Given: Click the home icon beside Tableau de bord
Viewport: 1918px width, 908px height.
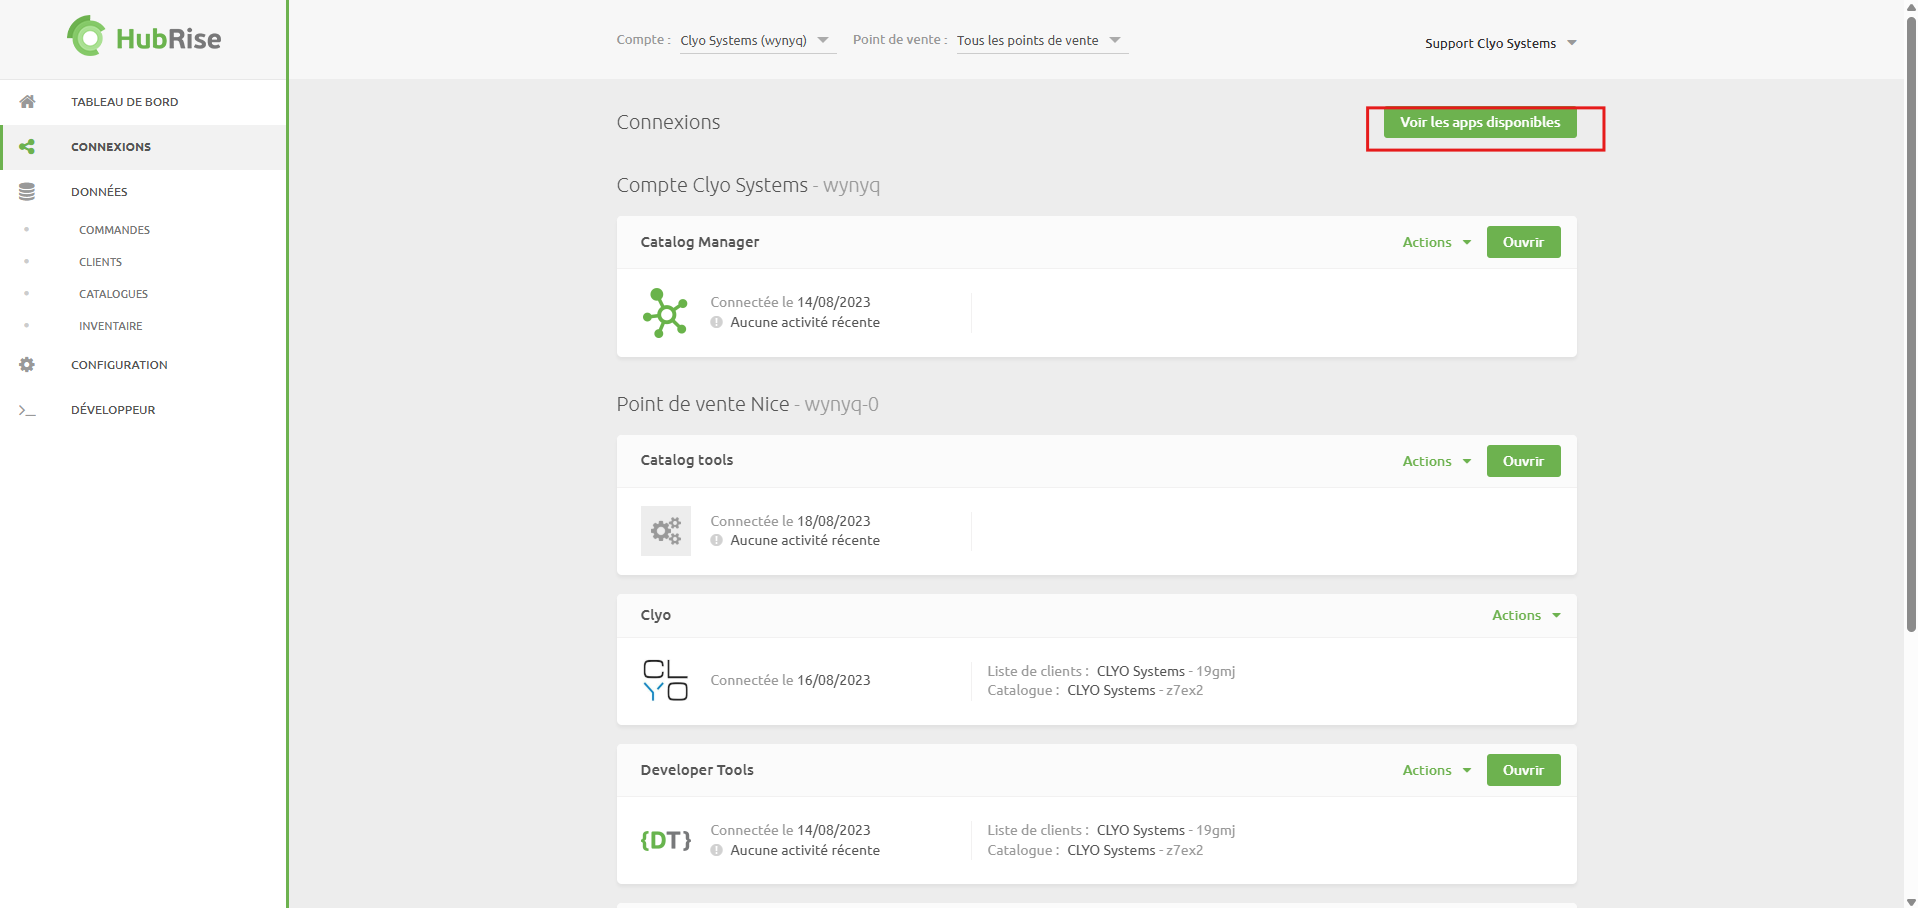Looking at the screenshot, I should 27,102.
